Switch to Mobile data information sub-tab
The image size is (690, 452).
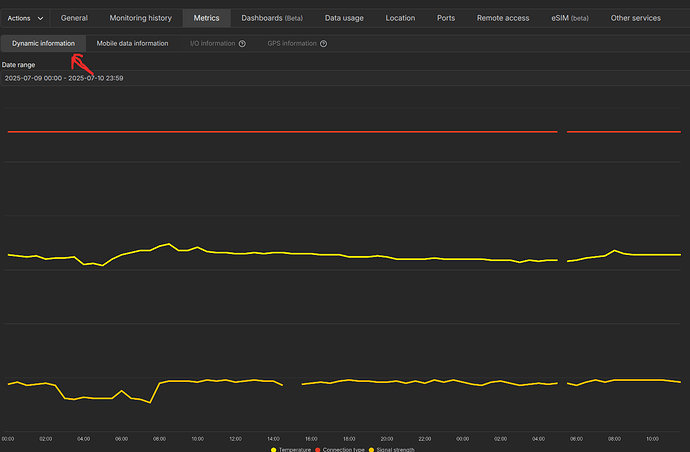point(132,44)
